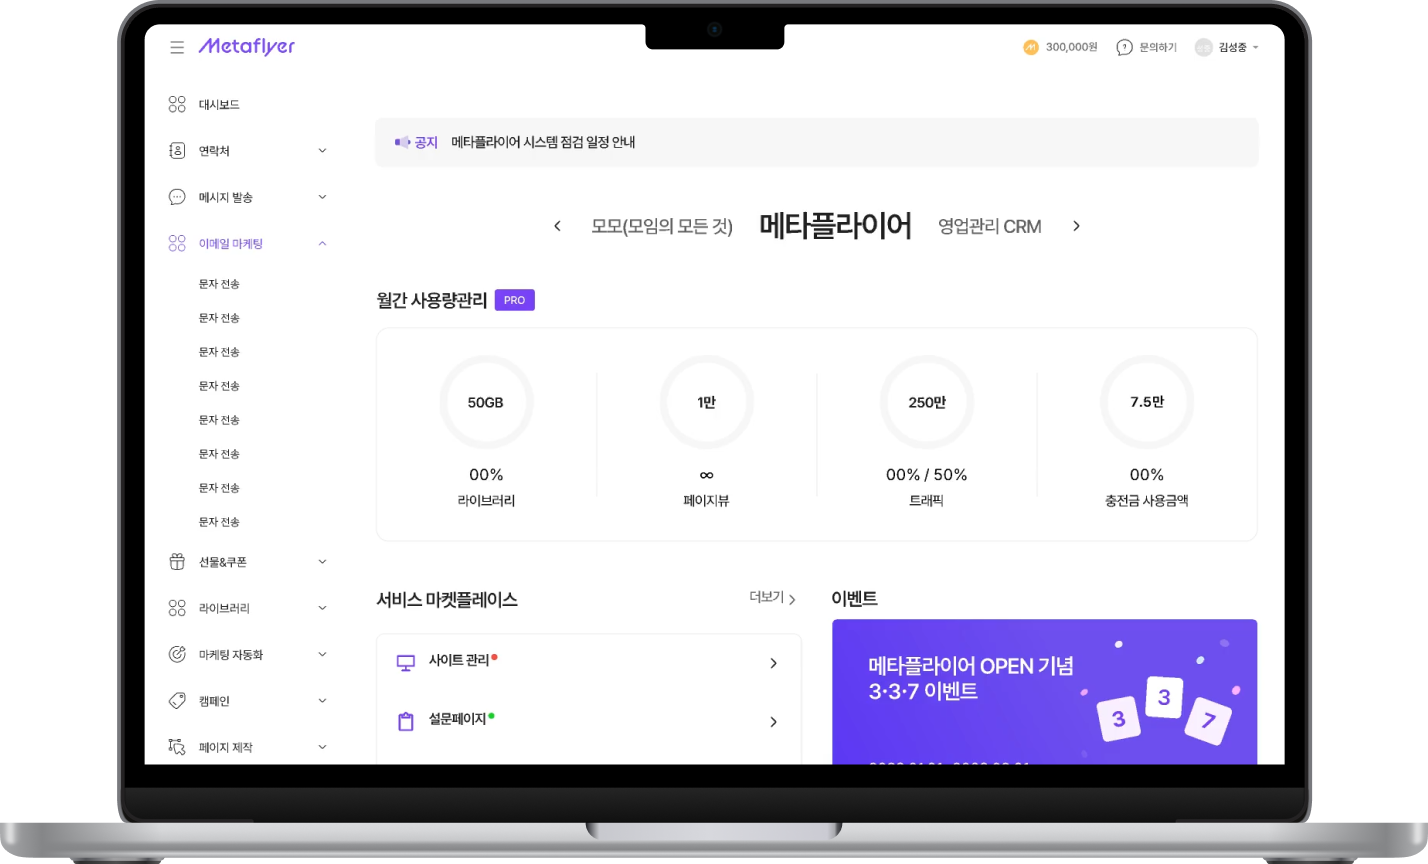Open the 대시보드 dashboard icon
The height and width of the screenshot is (864, 1428).
pyautogui.click(x=177, y=104)
